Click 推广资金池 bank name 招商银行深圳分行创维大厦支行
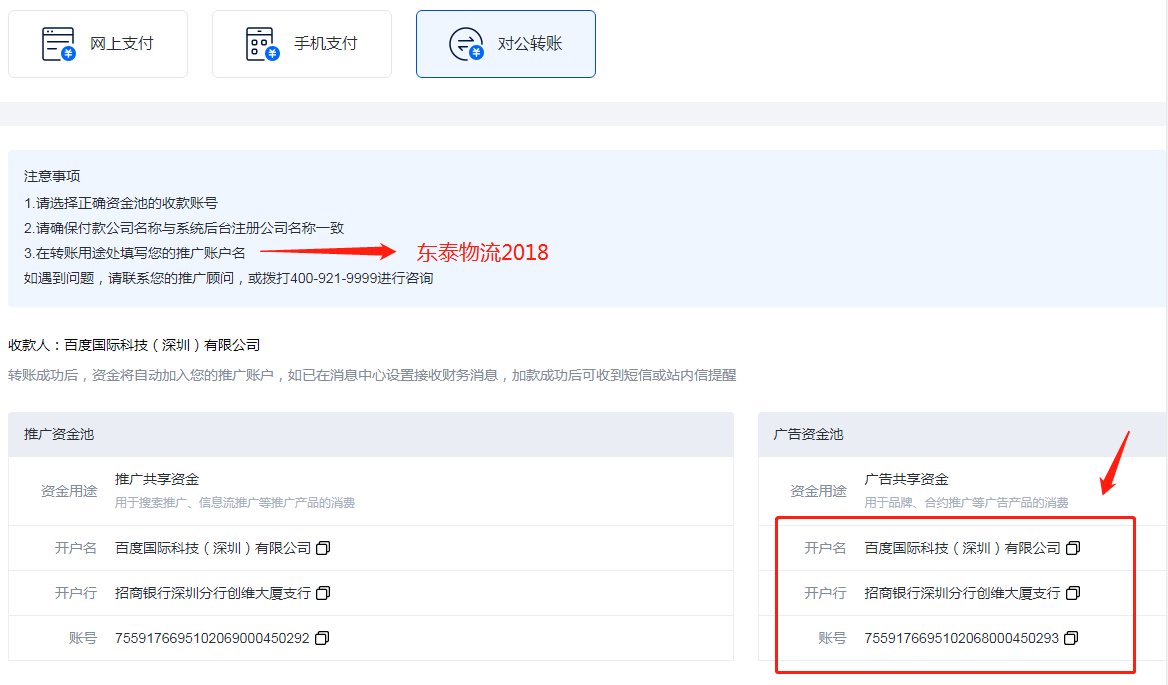This screenshot has height=685, width=1168. click(213, 593)
